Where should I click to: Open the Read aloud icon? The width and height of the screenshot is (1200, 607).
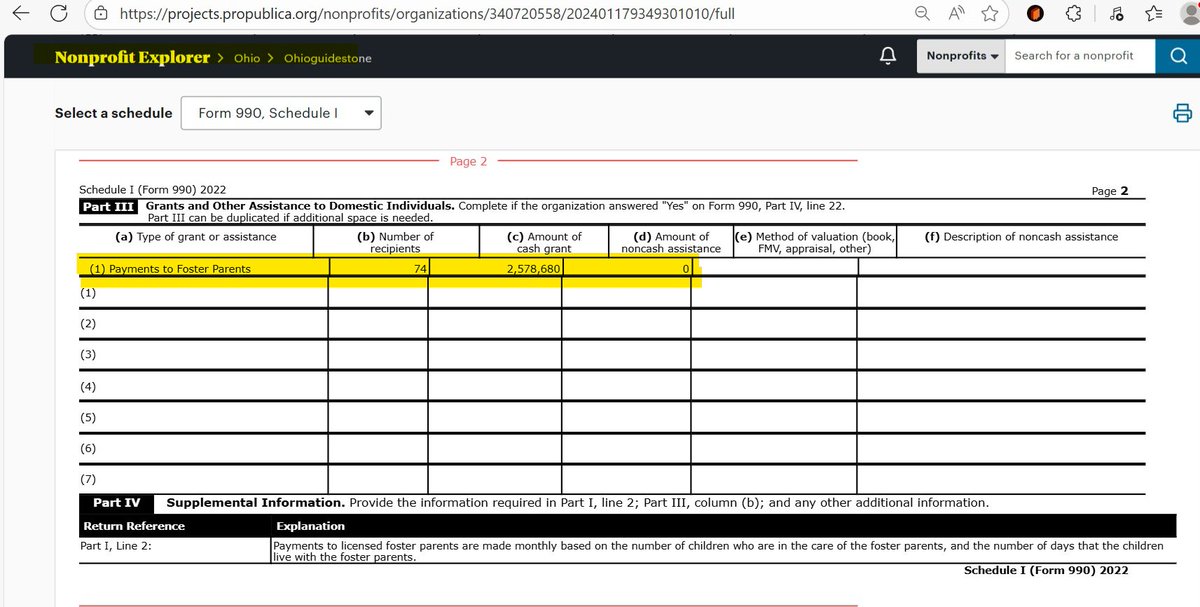[x=957, y=14]
